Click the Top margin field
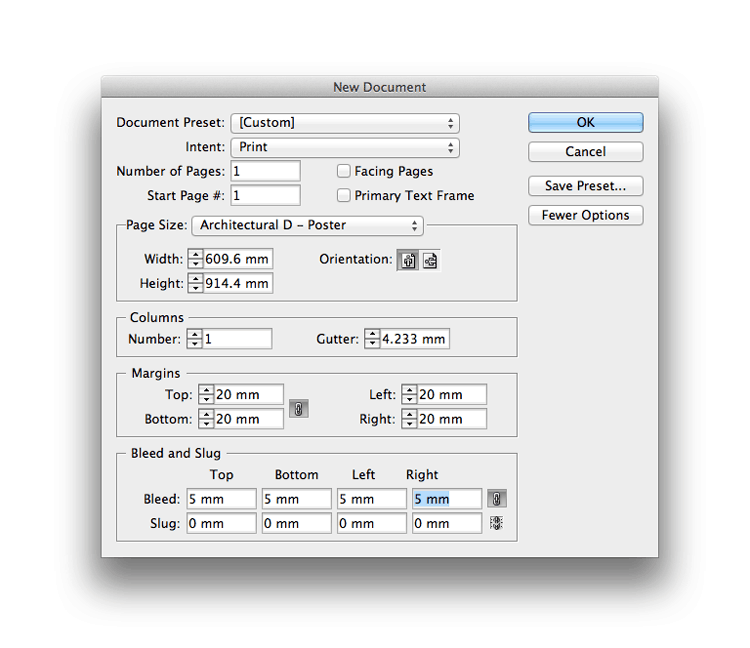 pos(249,395)
